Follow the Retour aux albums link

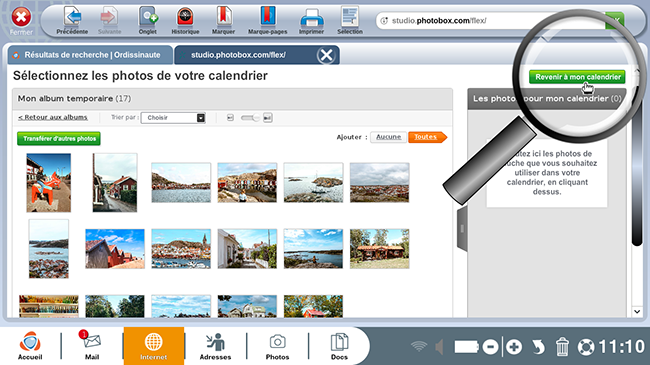pos(53,117)
